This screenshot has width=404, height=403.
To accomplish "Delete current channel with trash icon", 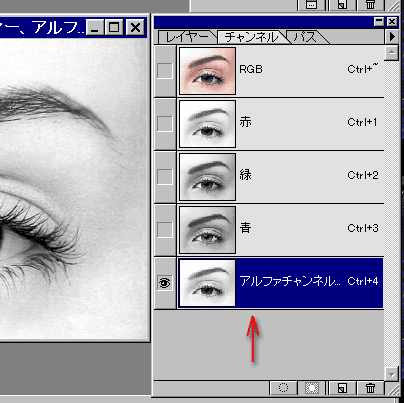I will point(370,388).
